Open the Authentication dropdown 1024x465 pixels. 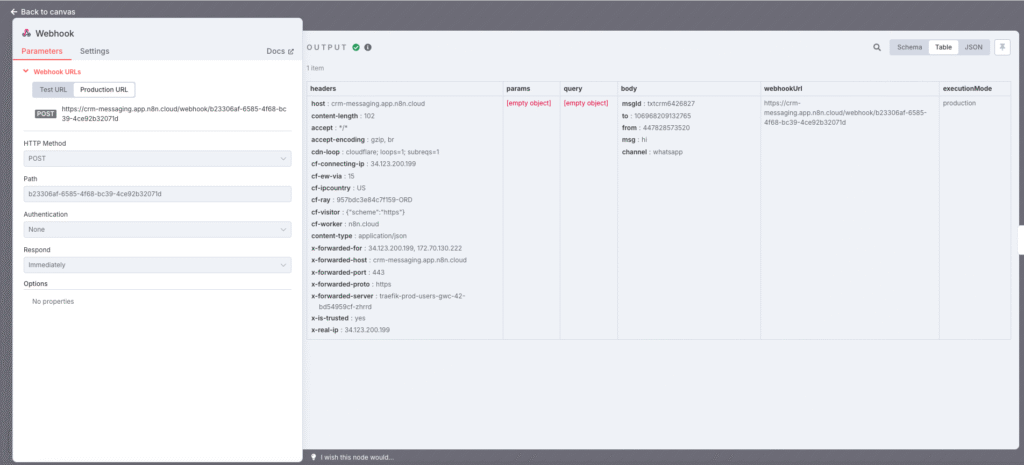(157, 229)
